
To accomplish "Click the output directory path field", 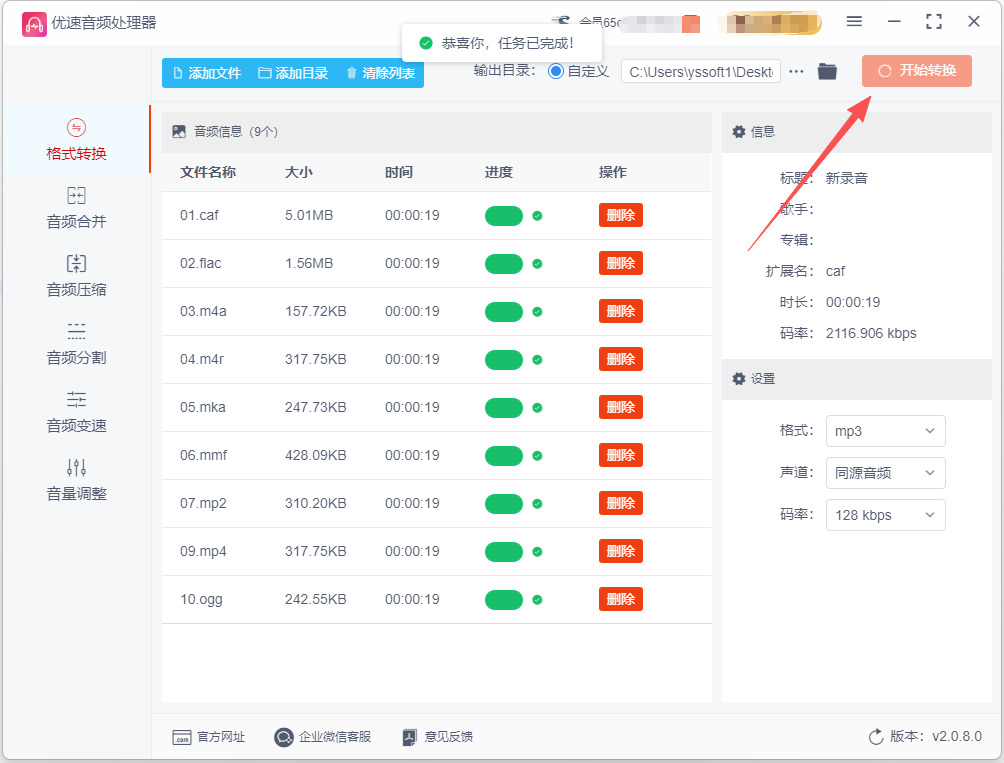I will point(700,72).
